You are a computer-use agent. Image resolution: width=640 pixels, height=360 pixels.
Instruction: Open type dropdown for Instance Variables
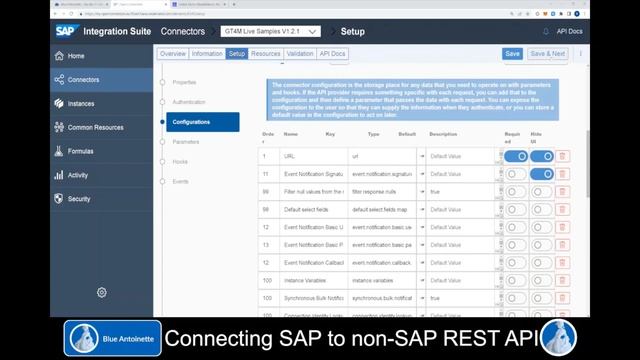coord(422,280)
